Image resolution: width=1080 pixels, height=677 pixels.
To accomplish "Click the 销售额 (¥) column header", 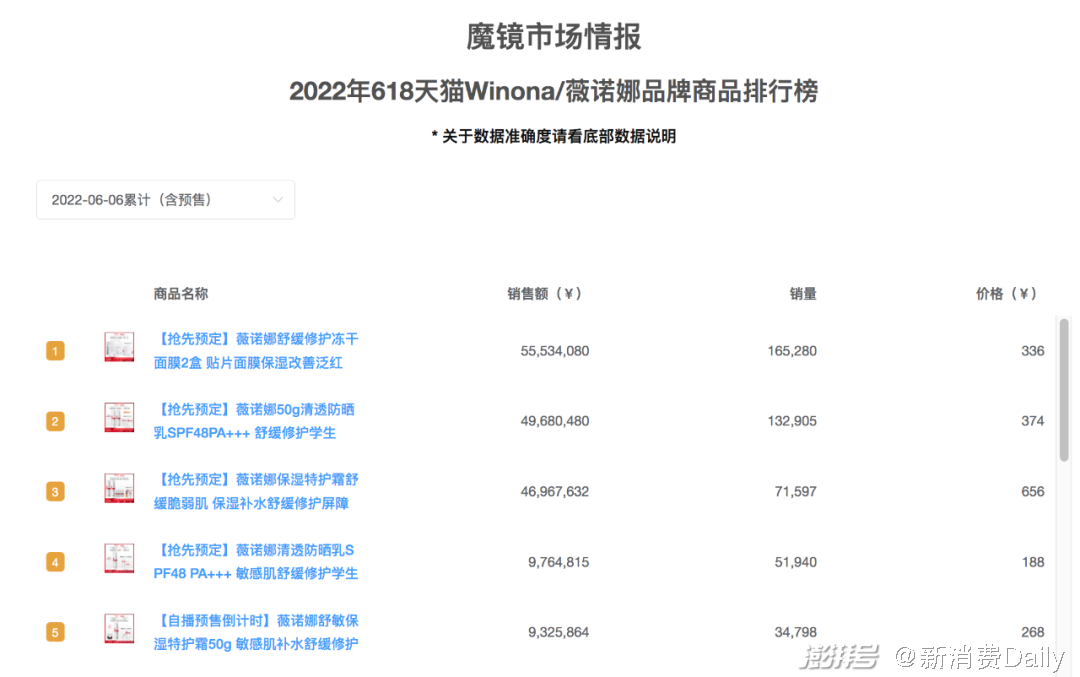I will click(544, 294).
